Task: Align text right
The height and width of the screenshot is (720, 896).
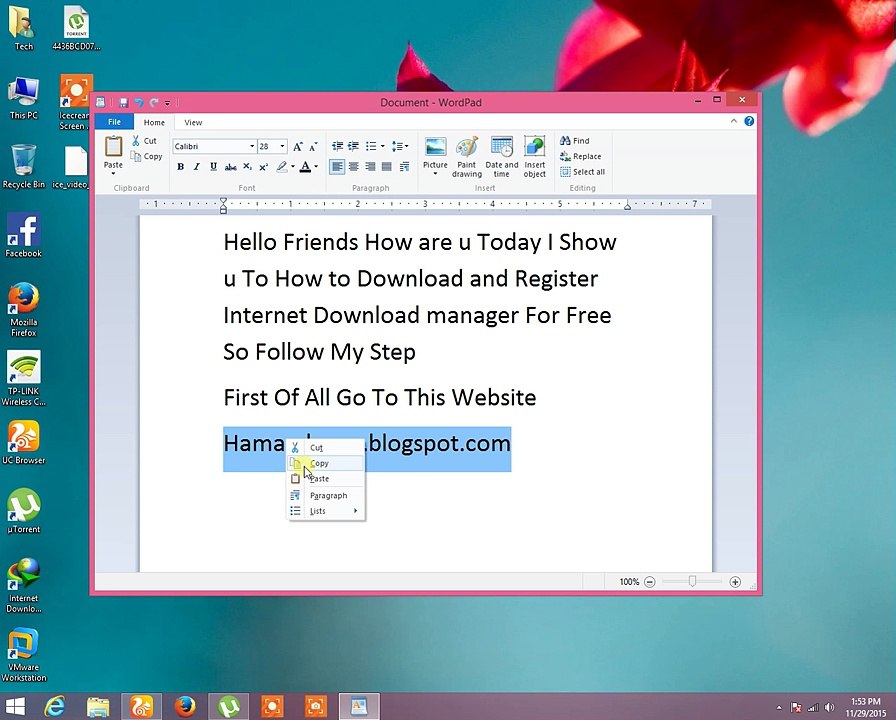Action: click(x=370, y=167)
